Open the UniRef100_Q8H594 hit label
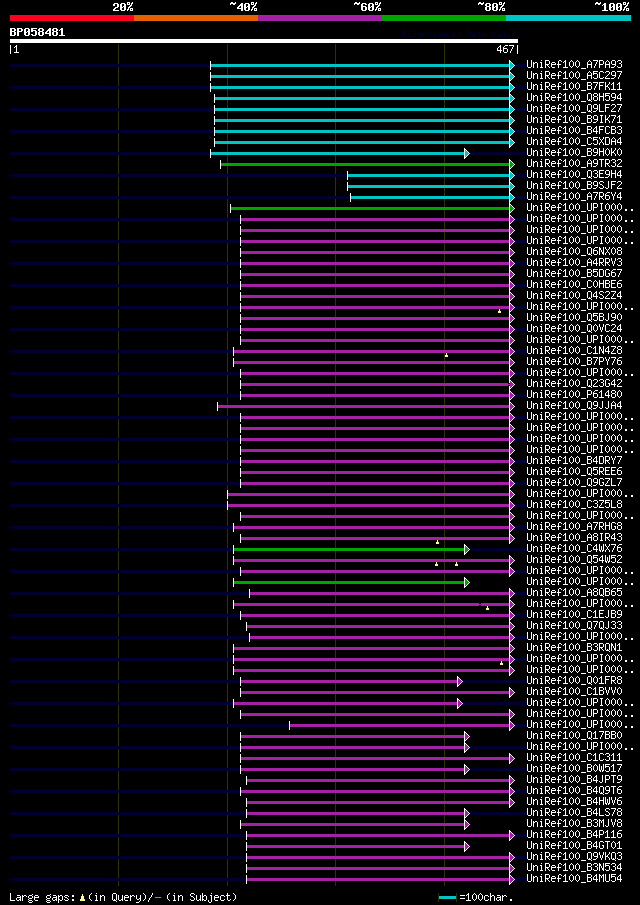 (x=574, y=98)
